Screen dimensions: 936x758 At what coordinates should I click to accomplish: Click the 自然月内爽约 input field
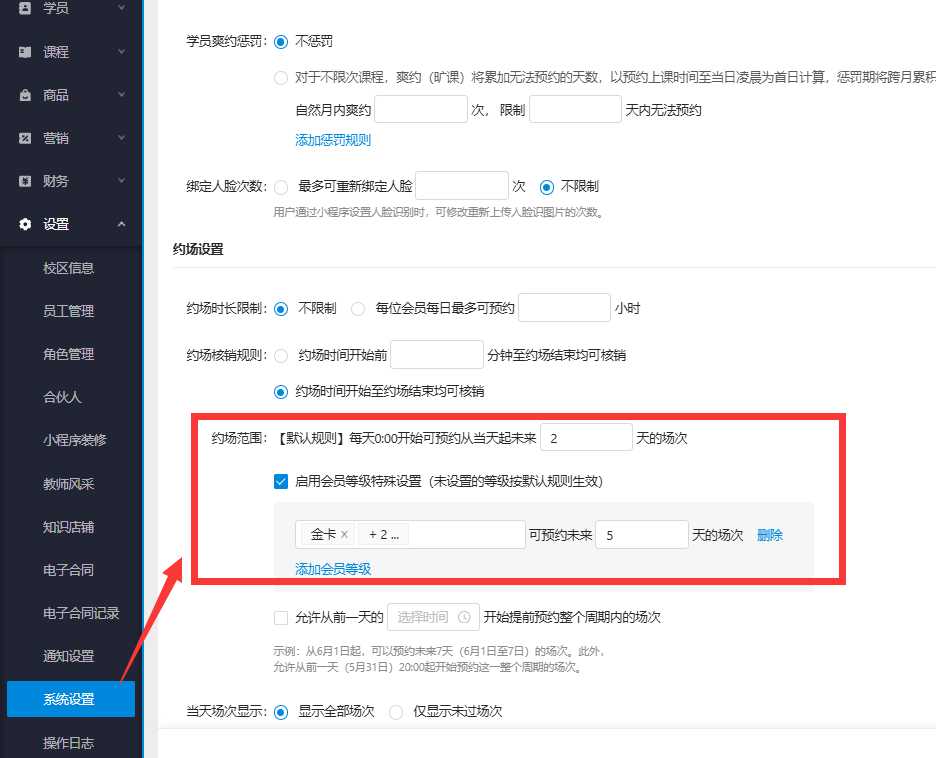pyautogui.click(x=420, y=109)
